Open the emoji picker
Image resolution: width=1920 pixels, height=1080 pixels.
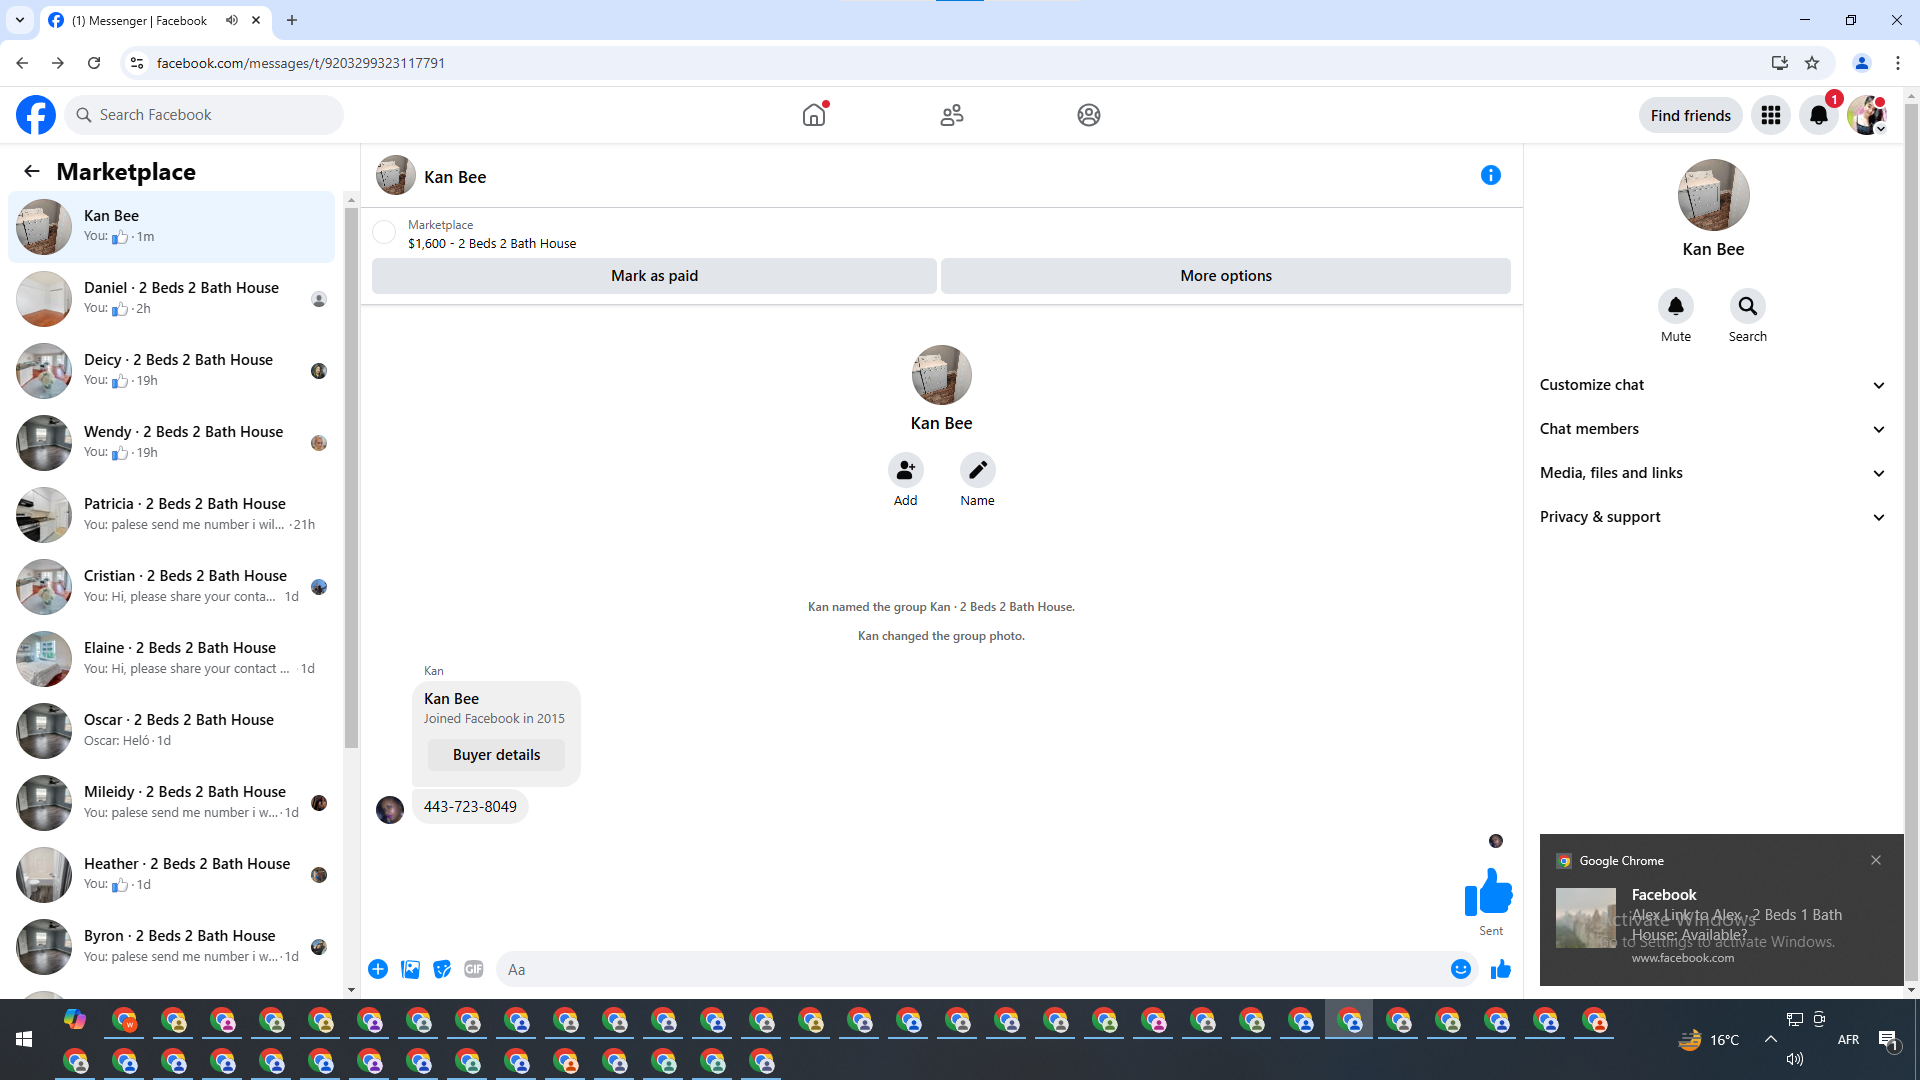(x=1460, y=969)
